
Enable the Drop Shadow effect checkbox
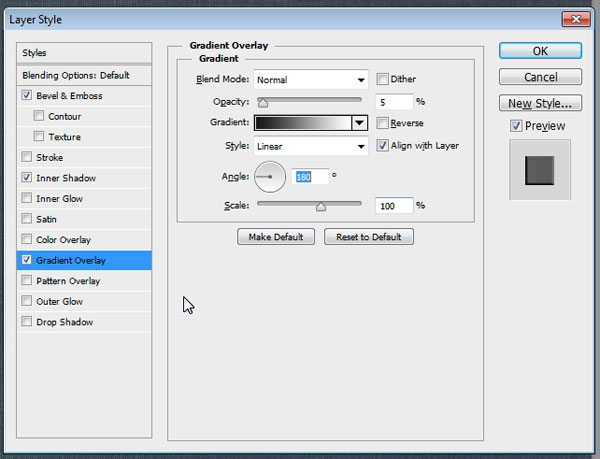(x=26, y=322)
